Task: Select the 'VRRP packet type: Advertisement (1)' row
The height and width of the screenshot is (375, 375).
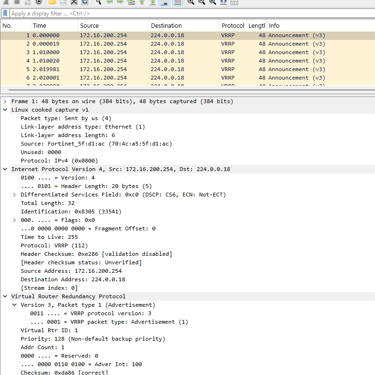Action: point(109,322)
